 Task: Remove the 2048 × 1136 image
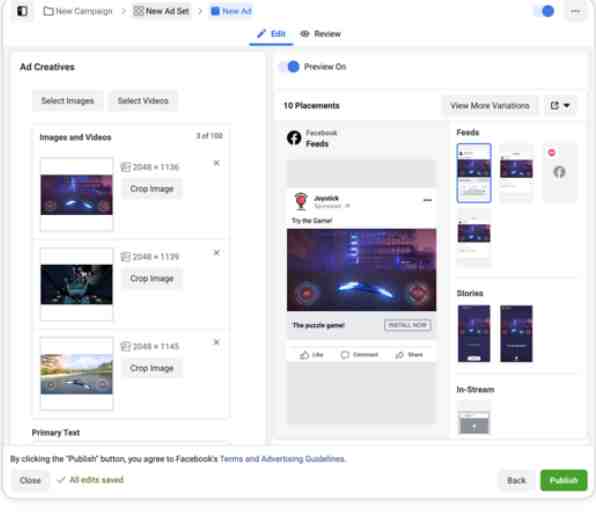pyautogui.click(x=216, y=163)
